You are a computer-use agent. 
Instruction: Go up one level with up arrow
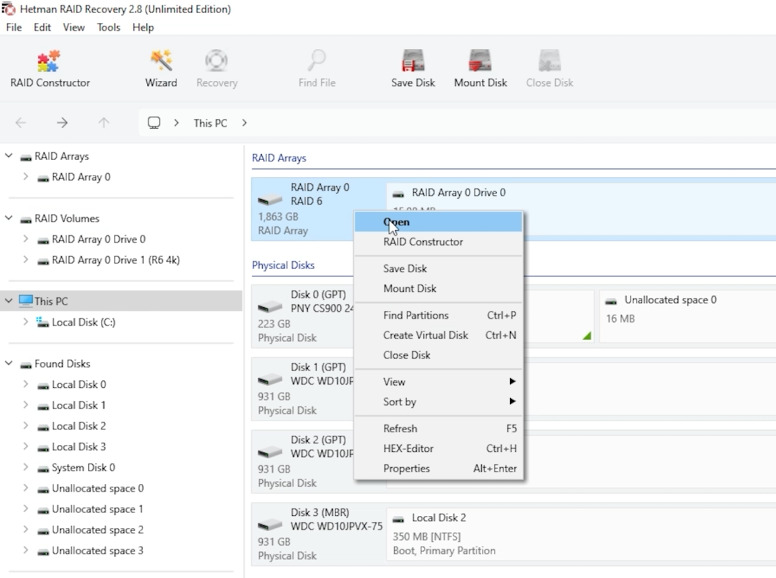(103, 123)
